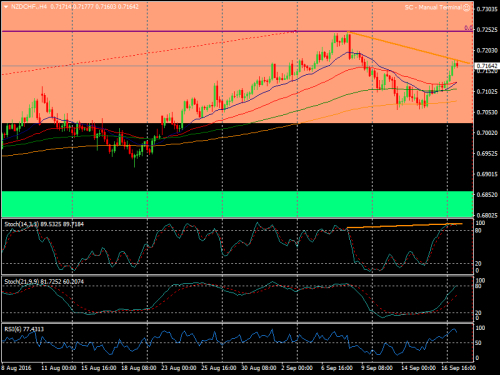Select the purple horizontal resistance line

pos(237,31)
